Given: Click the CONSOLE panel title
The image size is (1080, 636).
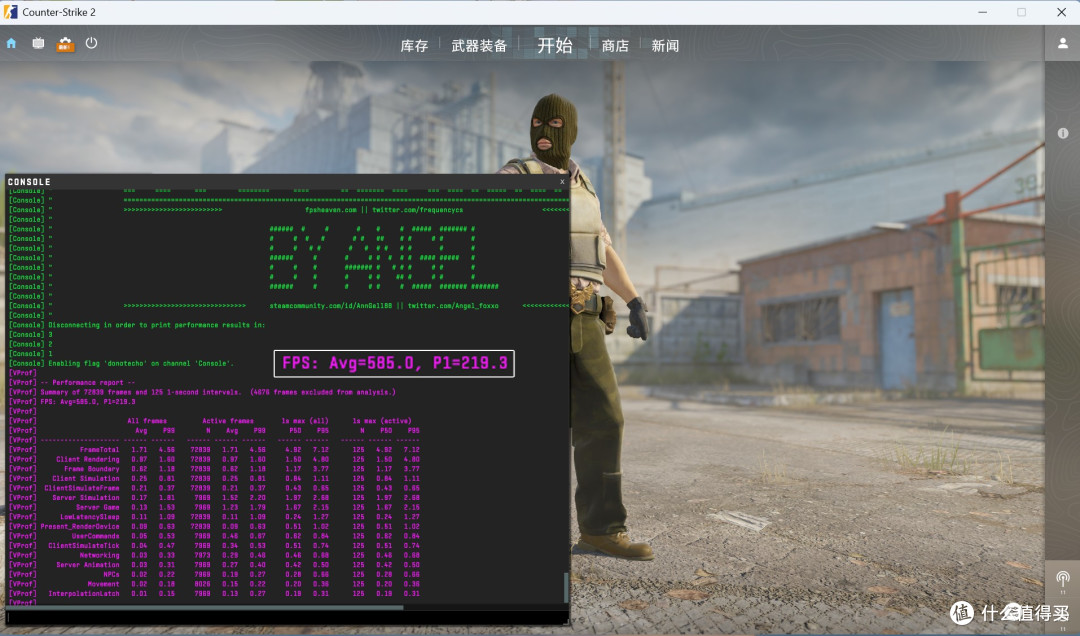Looking at the screenshot, I should 29,182.
